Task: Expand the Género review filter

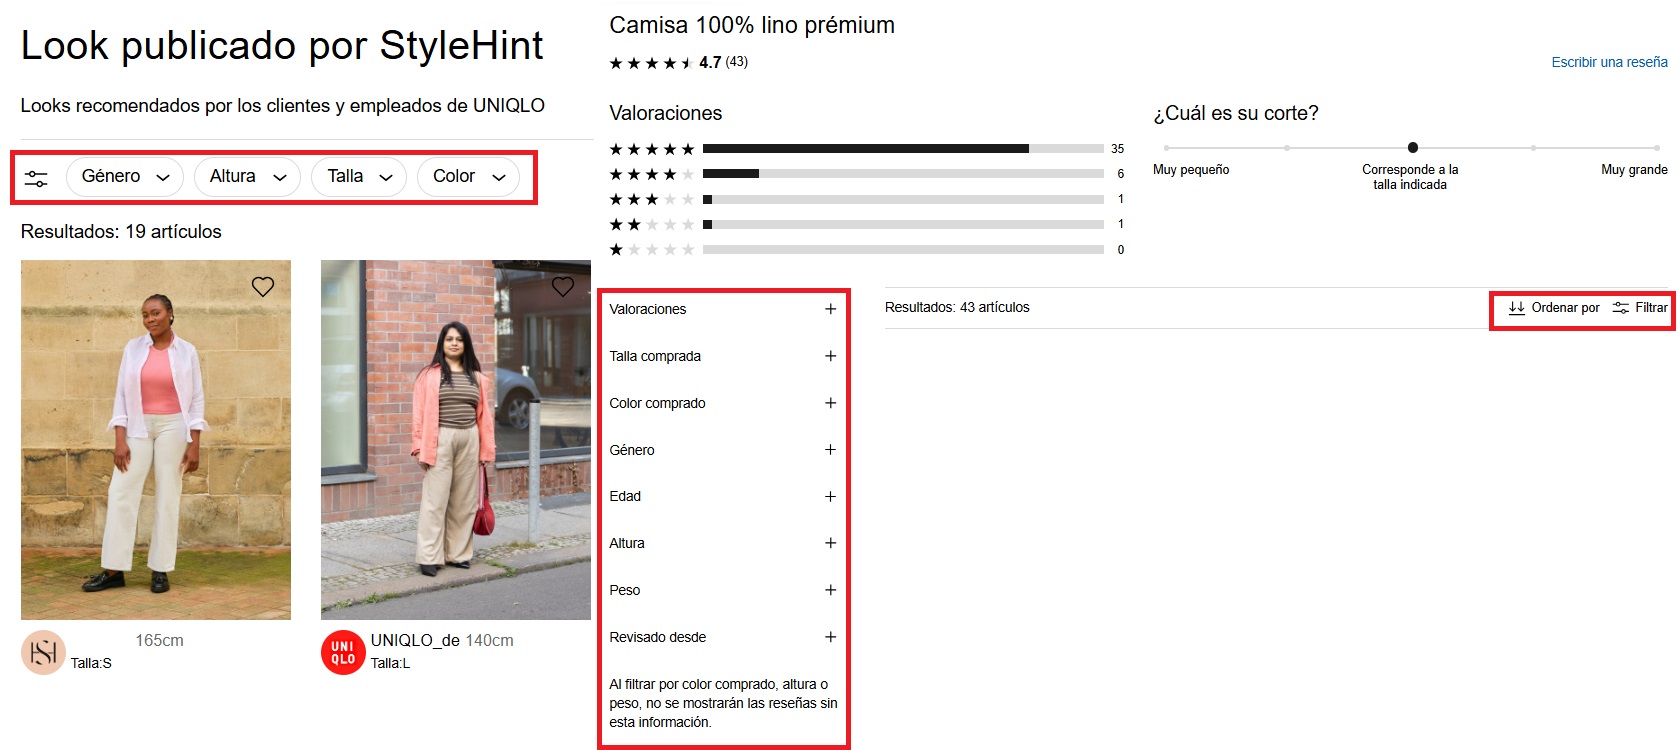Action: (x=723, y=450)
